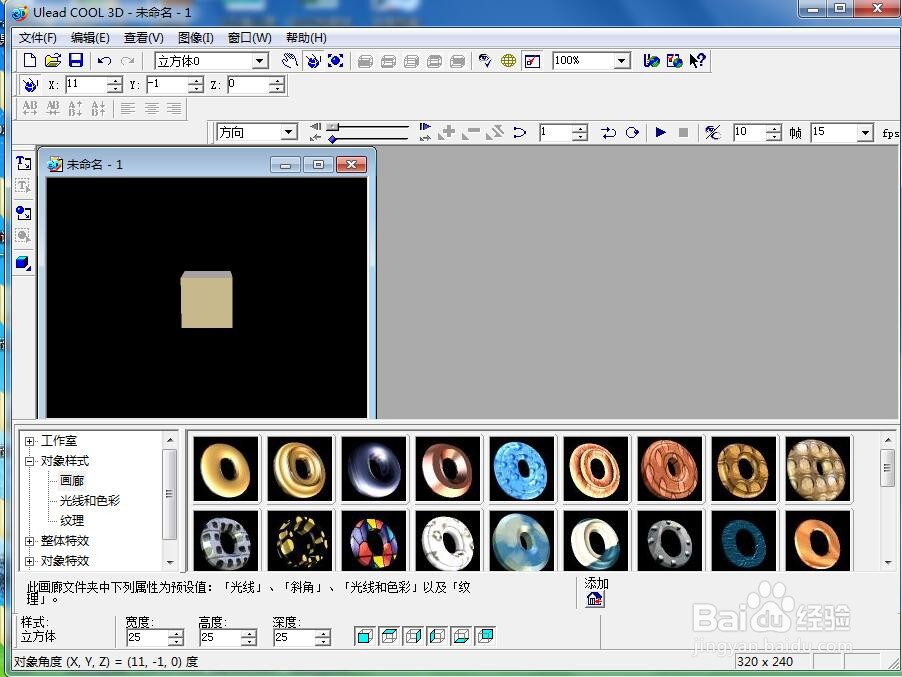The width and height of the screenshot is (902, 677).
Task: Open the object list dropdown 立方体0
Action: [260, 60]
